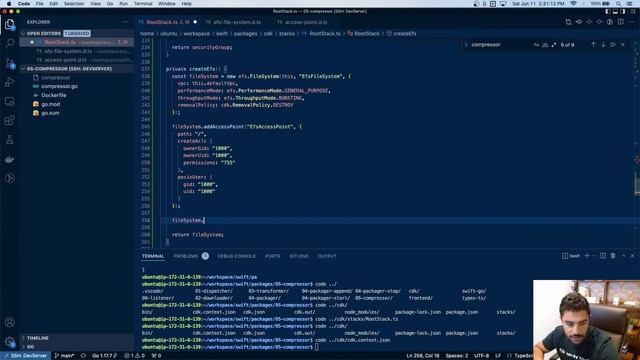
Task: Split the terminal panel
Action: click(603, 256)
